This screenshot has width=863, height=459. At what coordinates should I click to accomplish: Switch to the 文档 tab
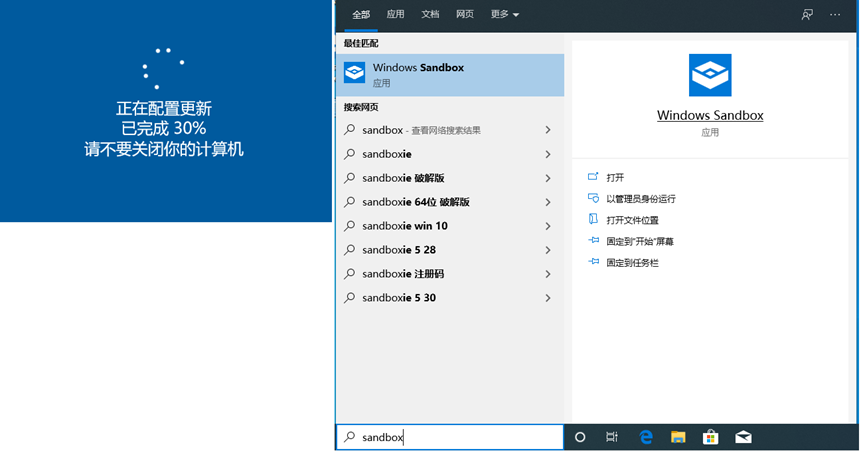pyautogui.click(x=430, y=14)
